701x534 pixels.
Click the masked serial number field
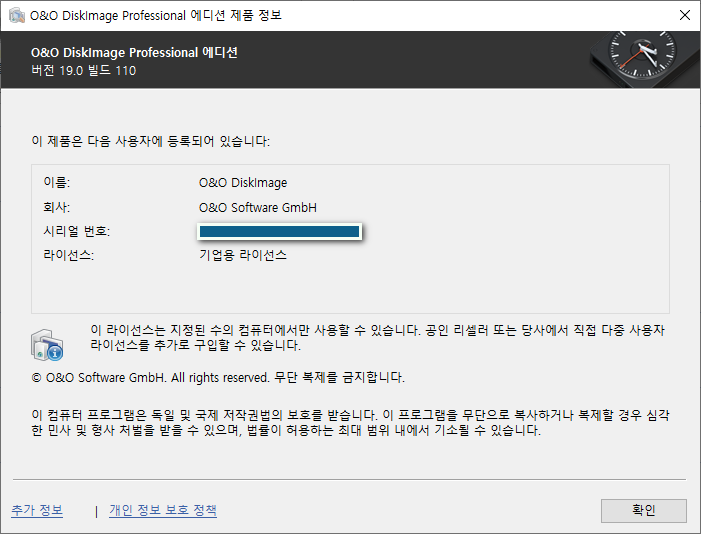pos(279,231)
